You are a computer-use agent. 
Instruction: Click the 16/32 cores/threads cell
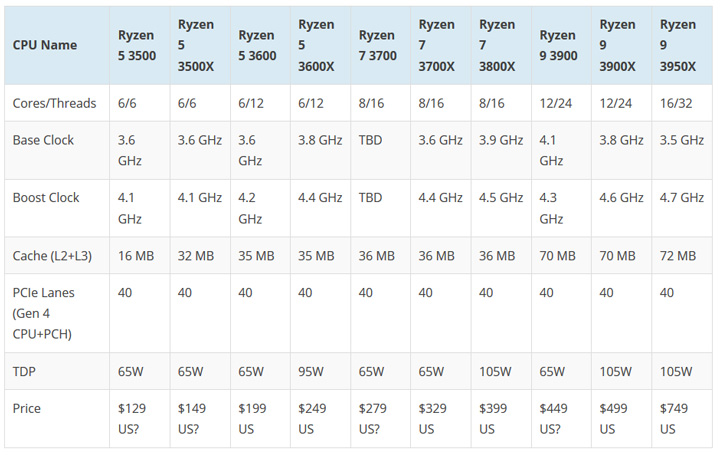point(682,103)
